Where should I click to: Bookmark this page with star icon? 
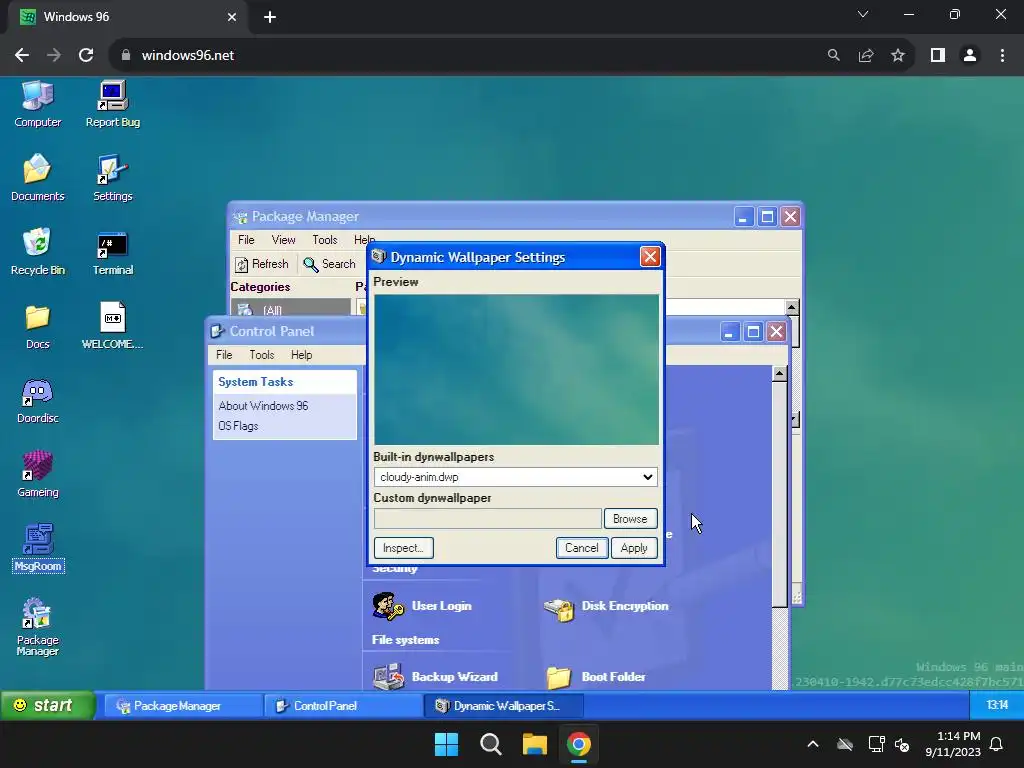point(898,55)
